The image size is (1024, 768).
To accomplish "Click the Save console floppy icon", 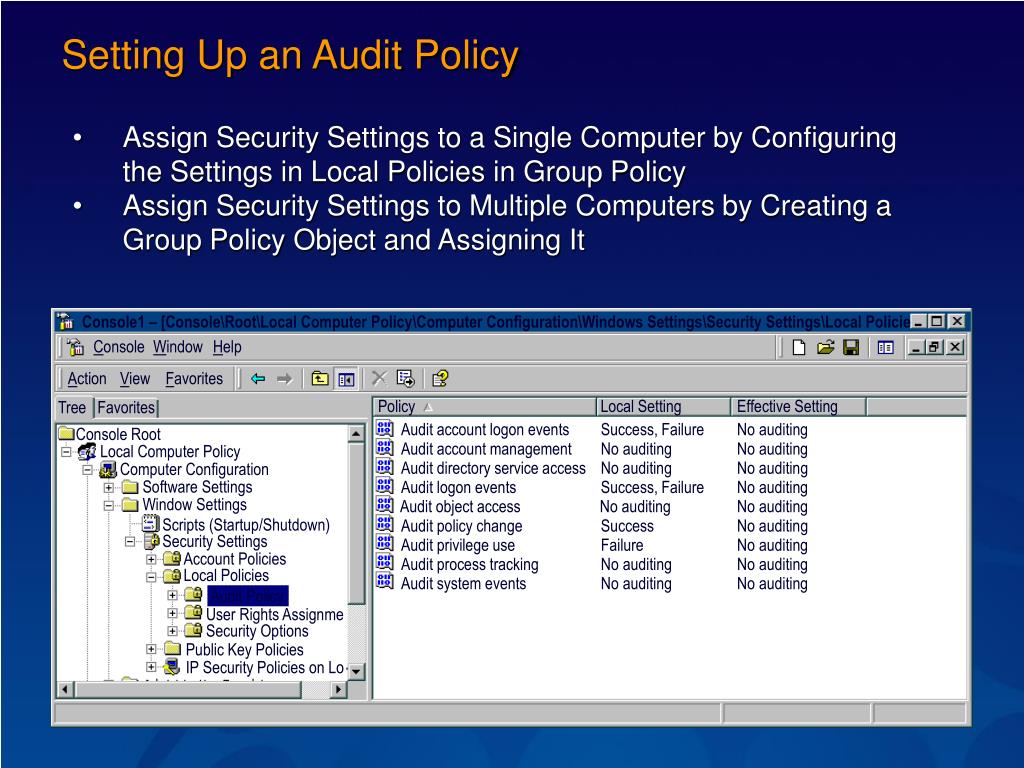I will [851, 347].
